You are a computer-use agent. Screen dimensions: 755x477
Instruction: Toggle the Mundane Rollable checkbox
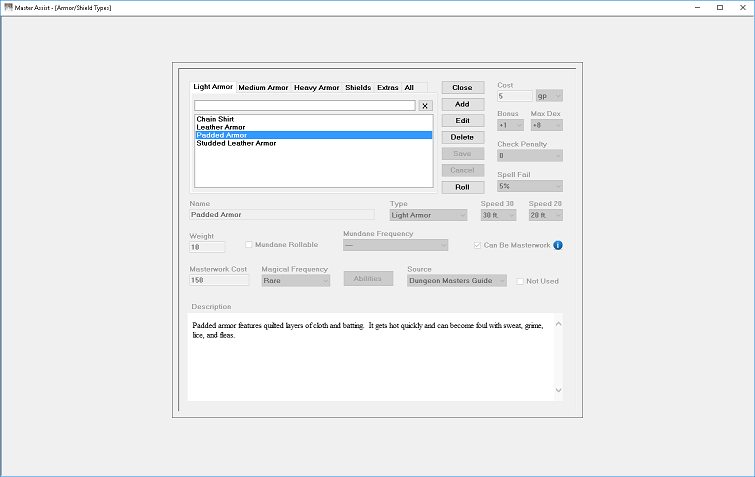pos(249,245)
